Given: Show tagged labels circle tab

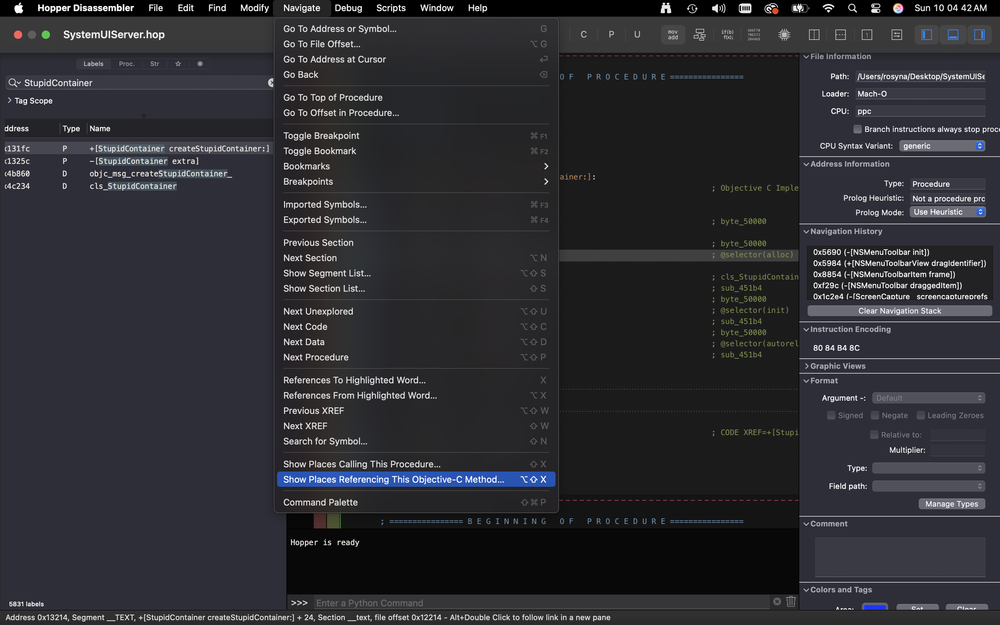Looking at the screenshot, I should point(200,64).
